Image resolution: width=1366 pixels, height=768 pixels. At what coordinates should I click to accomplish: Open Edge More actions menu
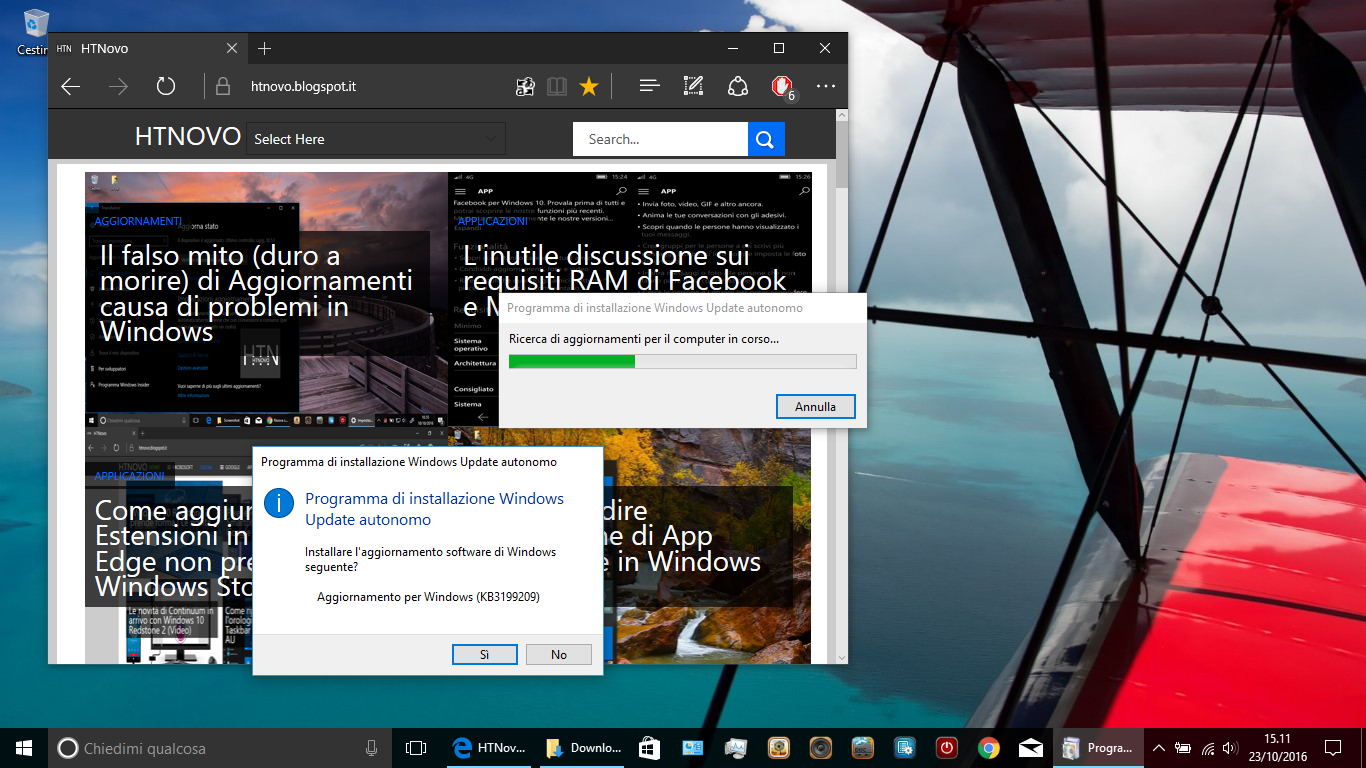pos(826,87)
